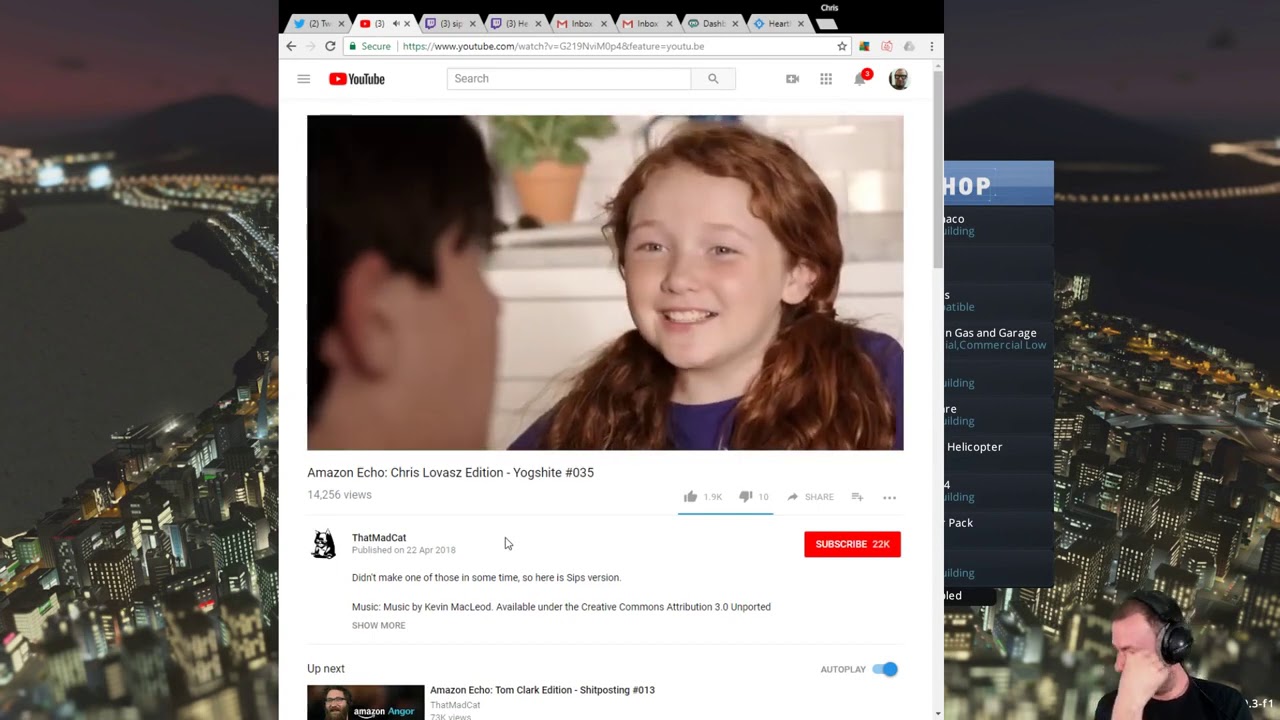Click the browser forward arrow
The width and height of the screenshot is (1280, 720).
pos(310,46)
